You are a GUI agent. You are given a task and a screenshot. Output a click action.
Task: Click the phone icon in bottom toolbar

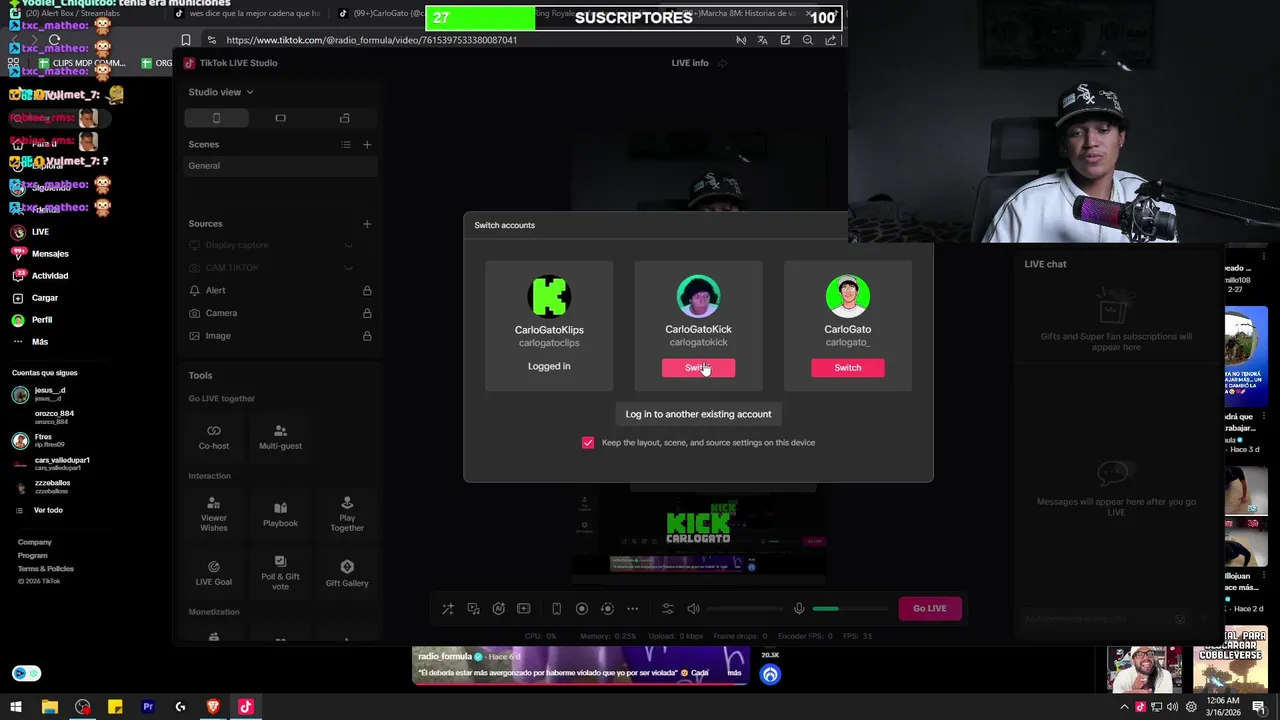556,608
